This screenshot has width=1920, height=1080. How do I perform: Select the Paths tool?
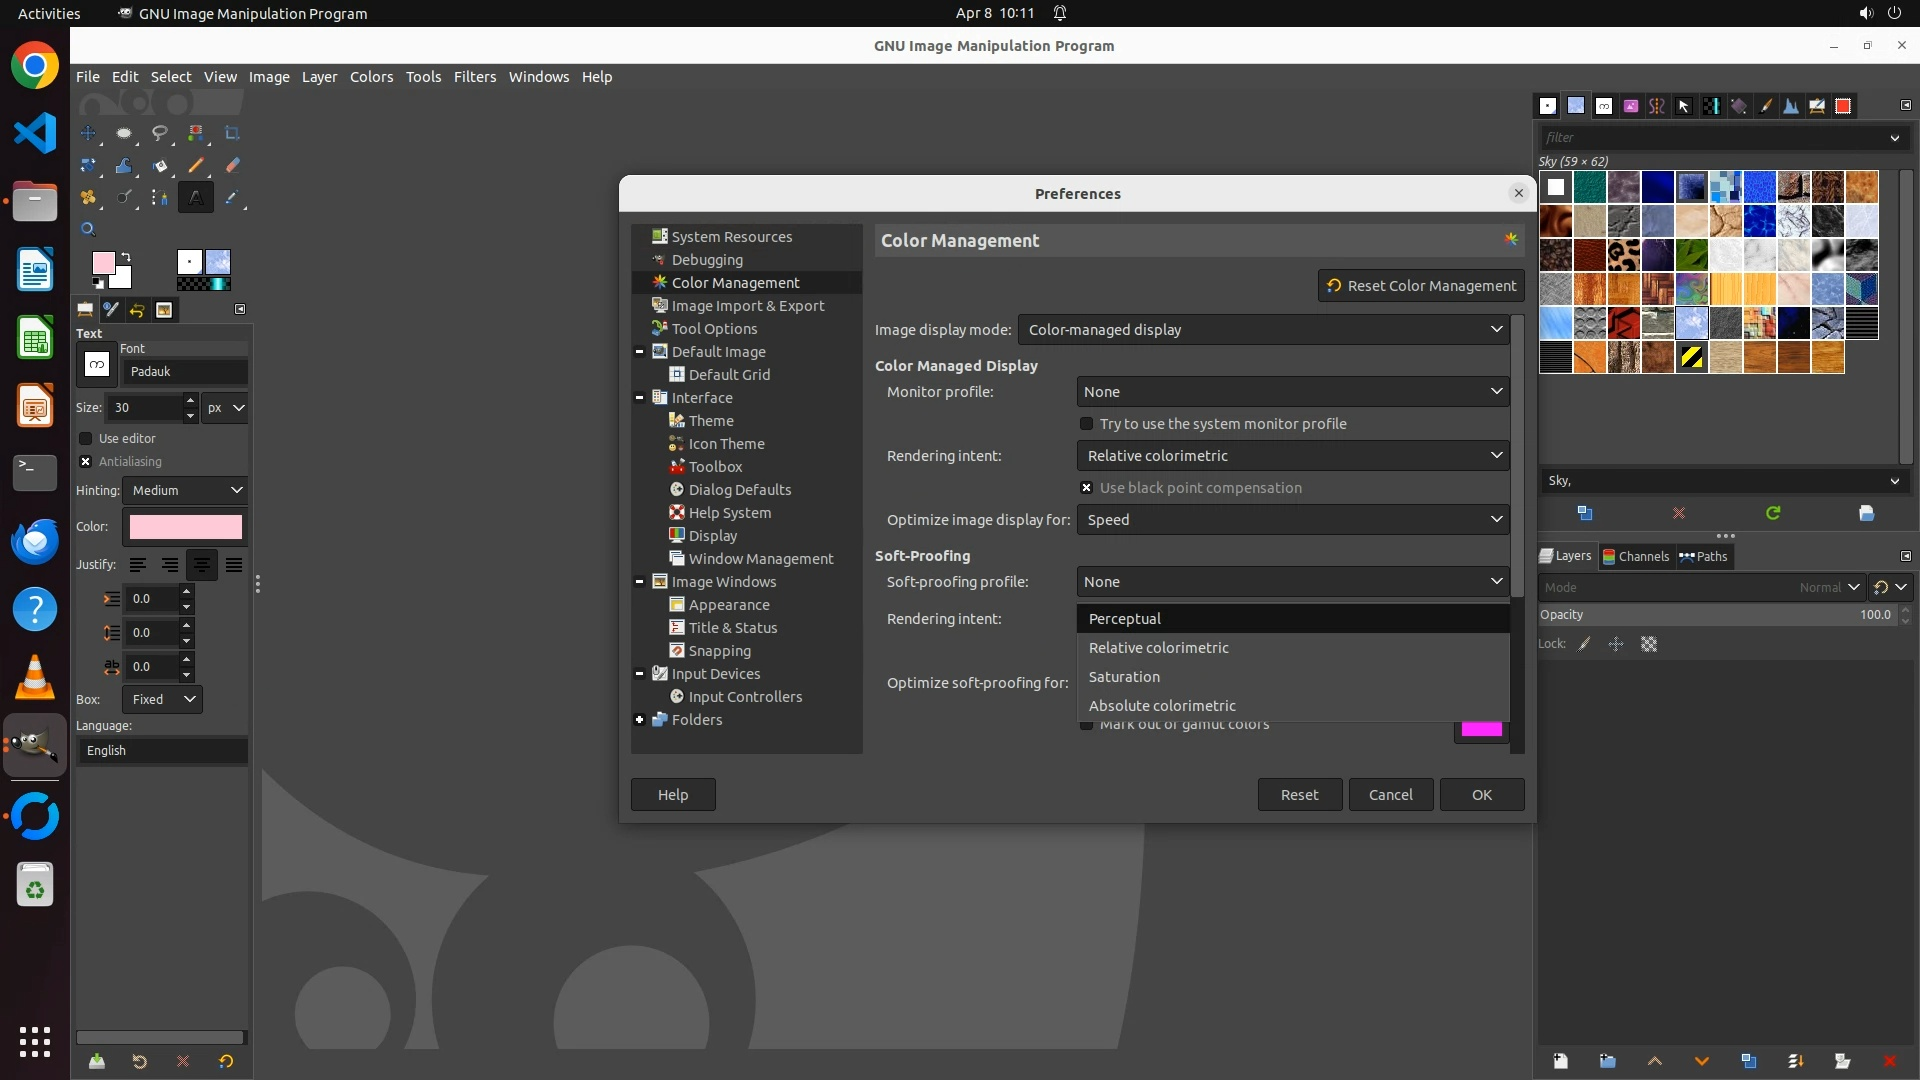(x=160, y=198)
